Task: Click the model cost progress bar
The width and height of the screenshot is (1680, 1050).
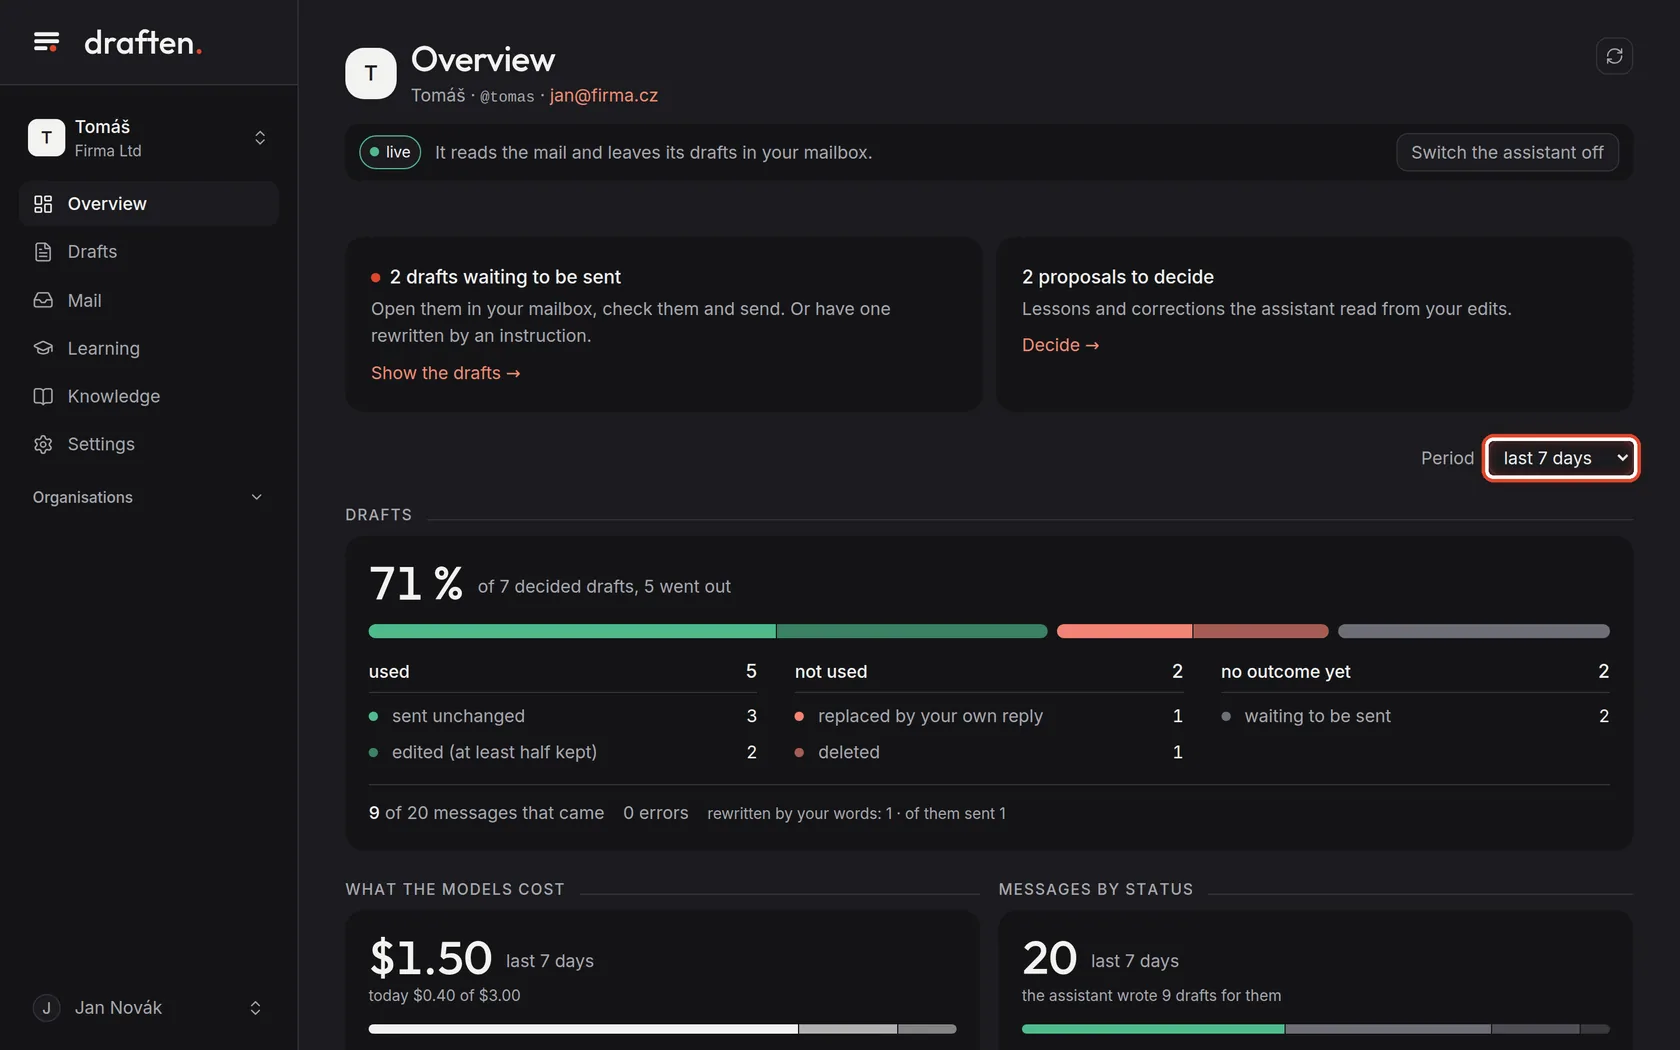Action: pos(662,1029)
